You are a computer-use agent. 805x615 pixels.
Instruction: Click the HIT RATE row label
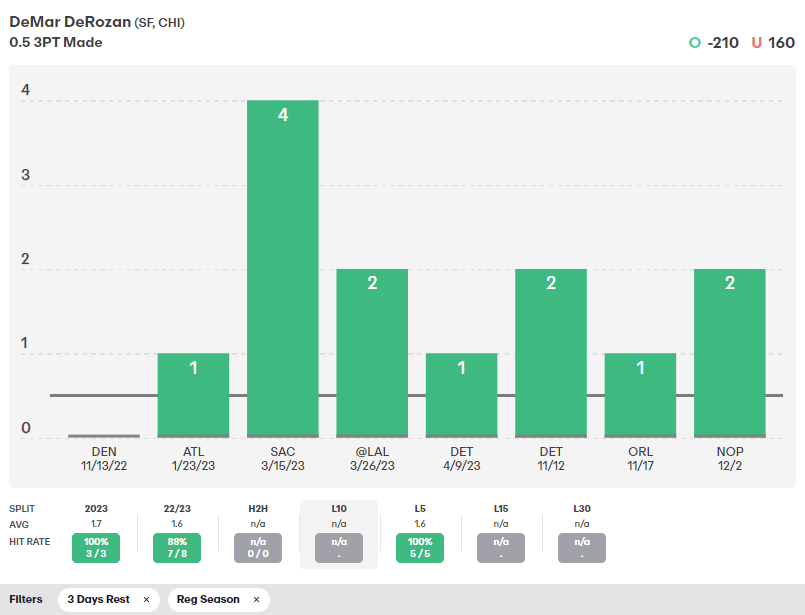[30, 542]
